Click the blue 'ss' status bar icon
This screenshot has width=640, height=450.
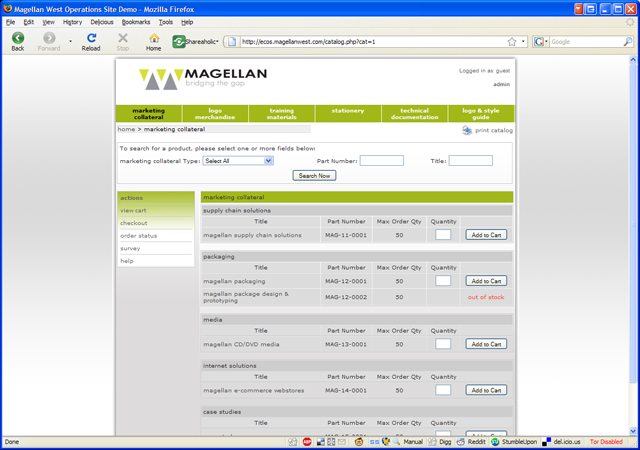pos(374,442)
